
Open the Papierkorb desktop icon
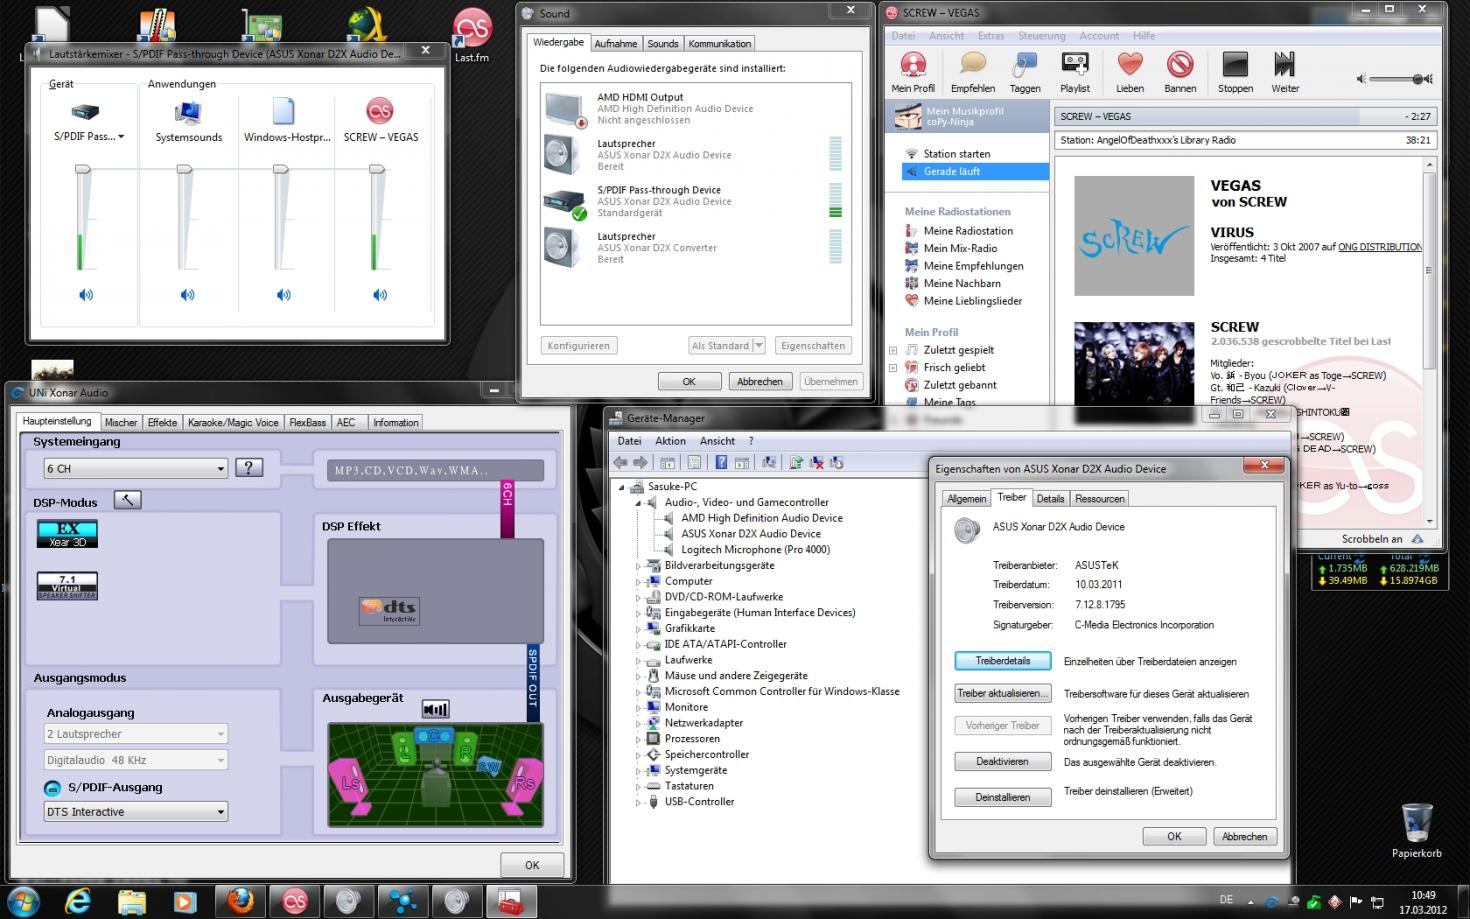click(1417, 830)
